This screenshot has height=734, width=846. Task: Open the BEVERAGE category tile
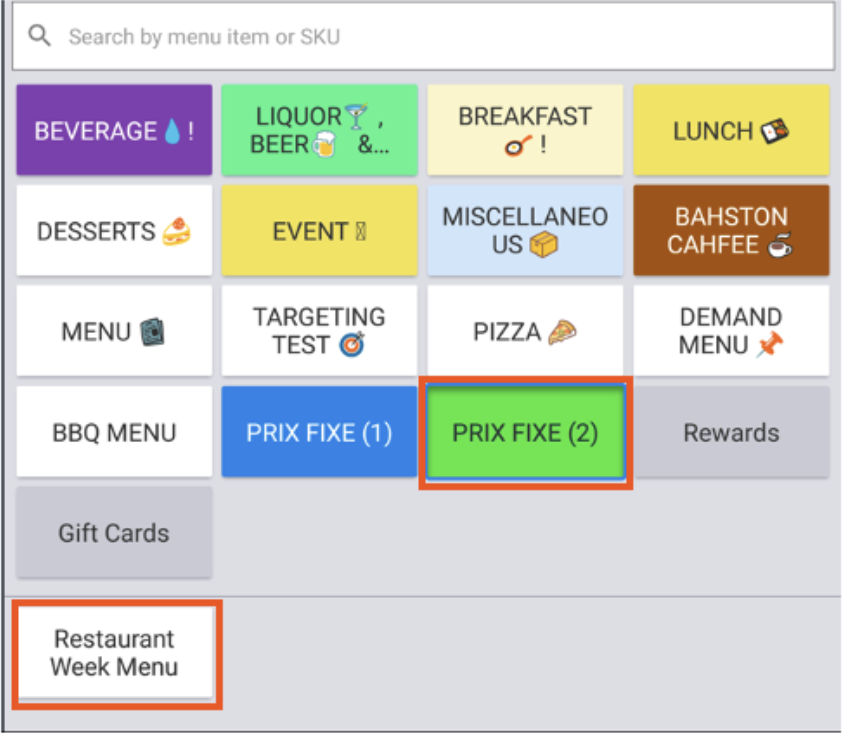click(113, 130)
